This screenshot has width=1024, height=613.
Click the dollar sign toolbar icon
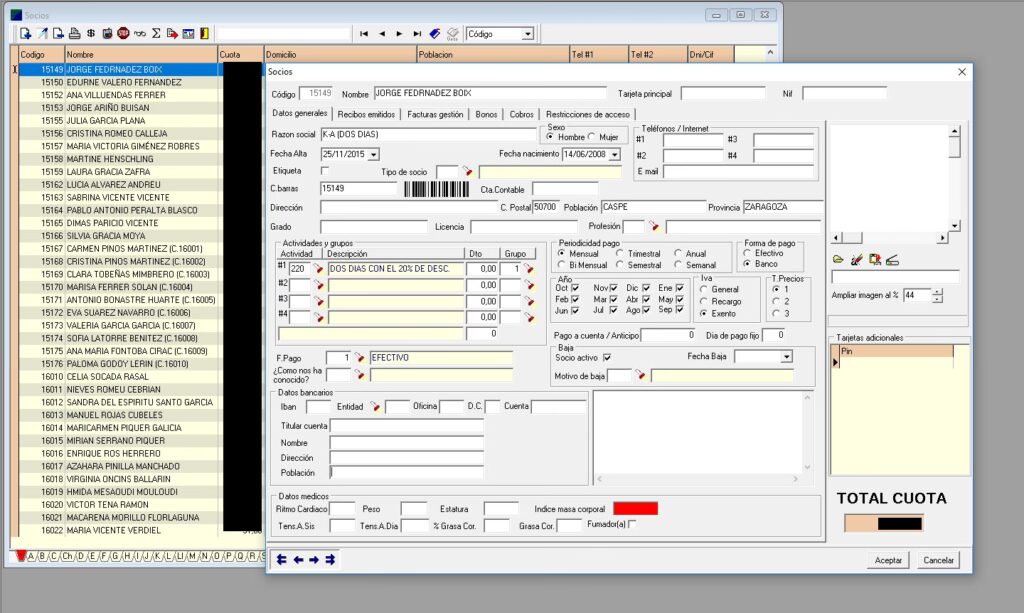pyautogui.click(x=91, y=34)
